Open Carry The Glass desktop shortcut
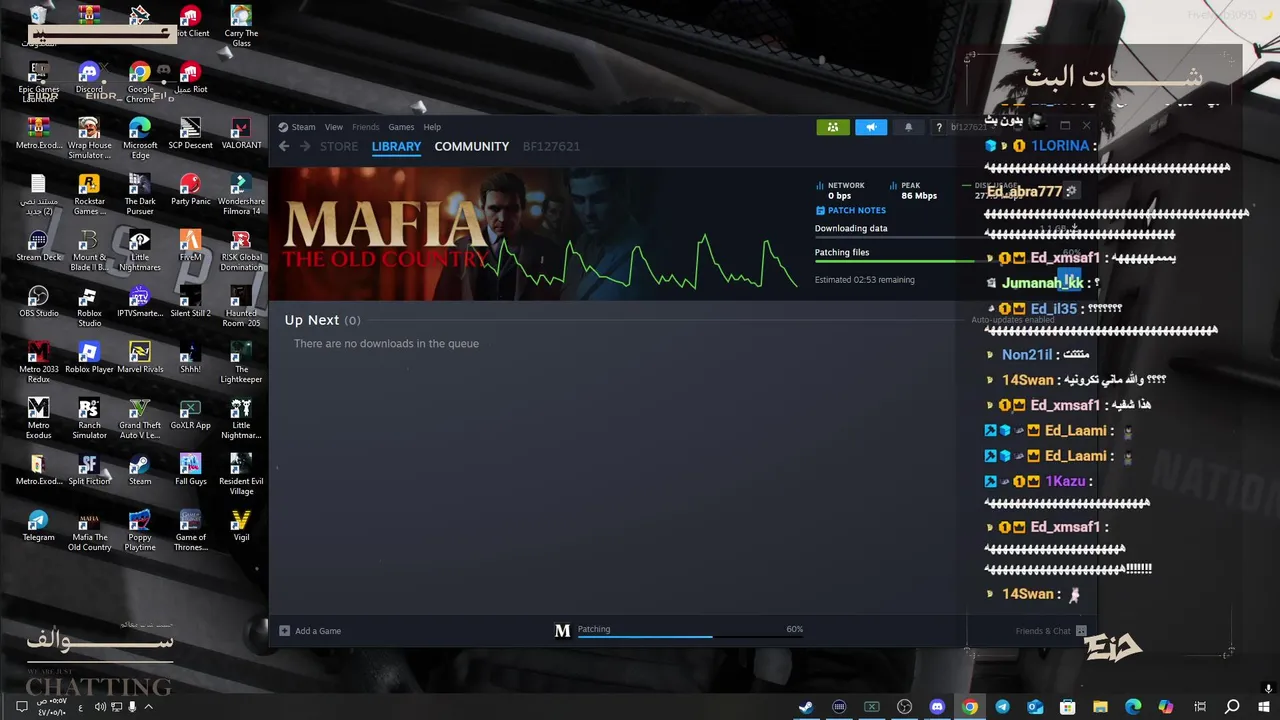 pos(241,26)
